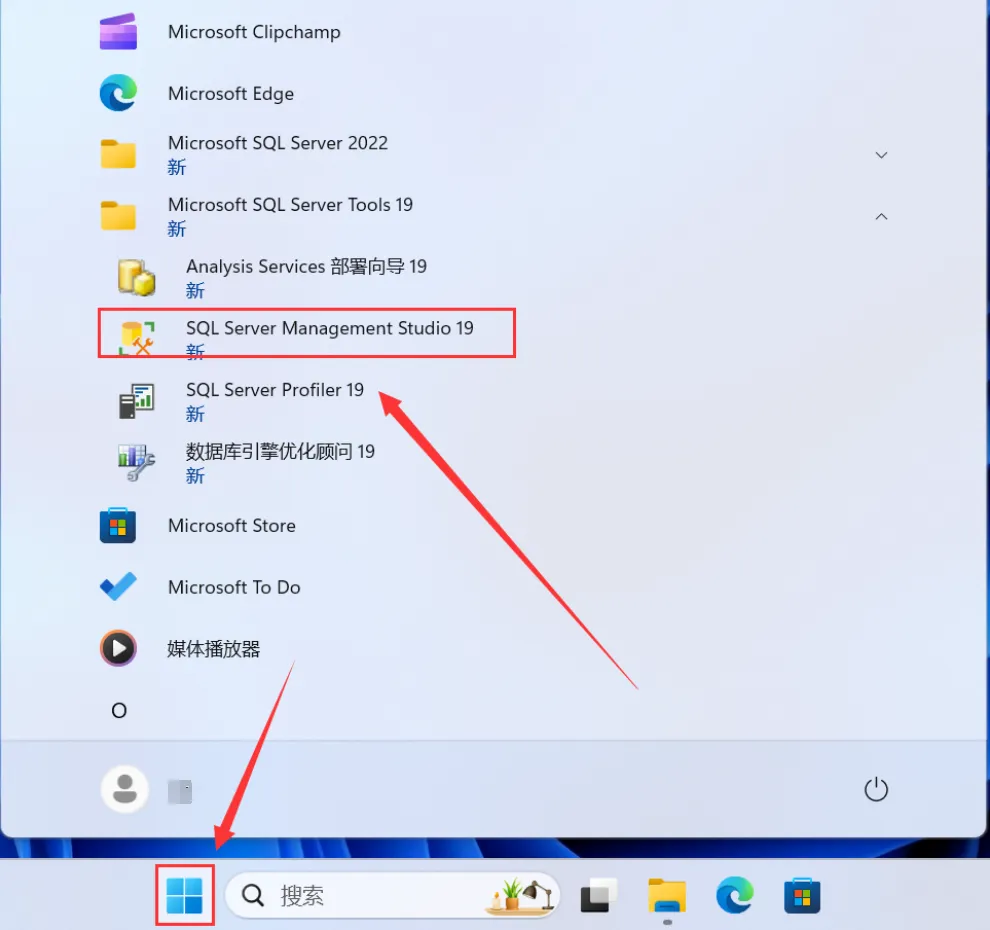This screenshot has width=990, height=930.
Task: Click SQL Server Profiler 19 text
Action: point(275,390)
